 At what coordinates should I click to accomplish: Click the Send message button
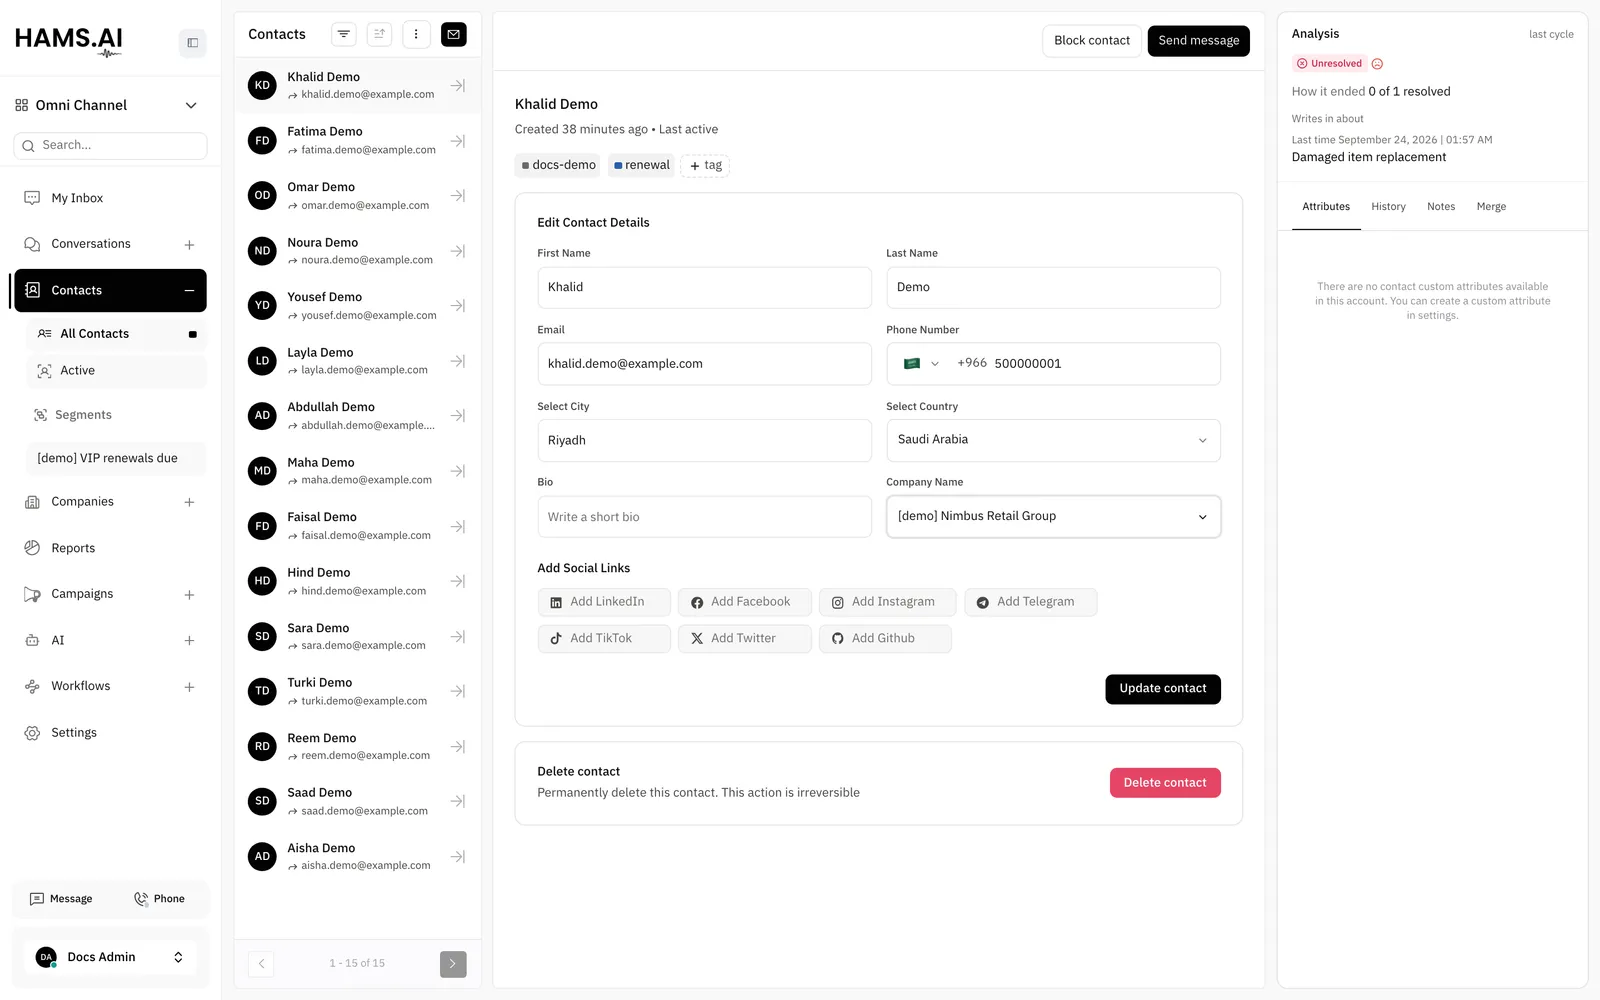coord(1198,41)
